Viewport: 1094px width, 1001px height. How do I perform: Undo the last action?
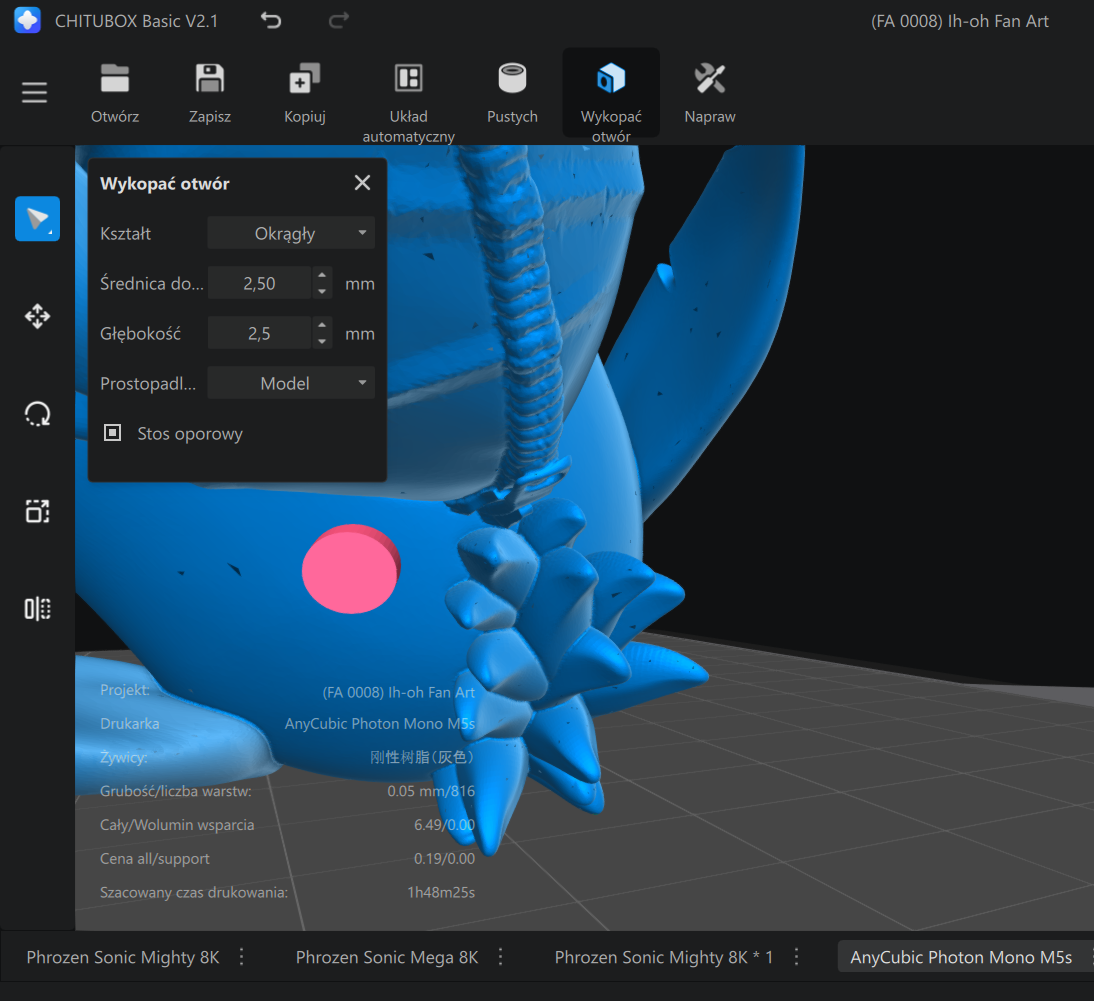coord(271,21)
